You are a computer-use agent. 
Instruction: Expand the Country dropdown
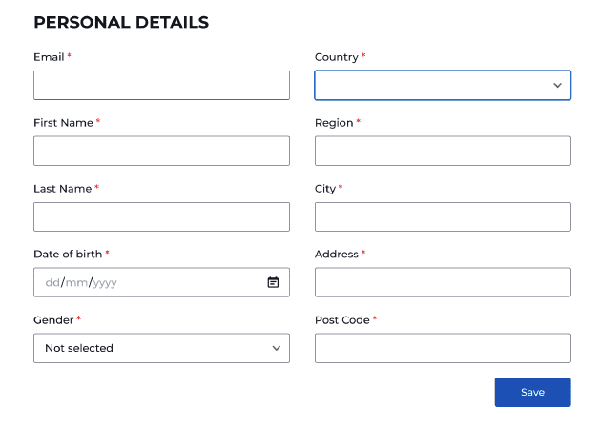click(x=442, y=86)
